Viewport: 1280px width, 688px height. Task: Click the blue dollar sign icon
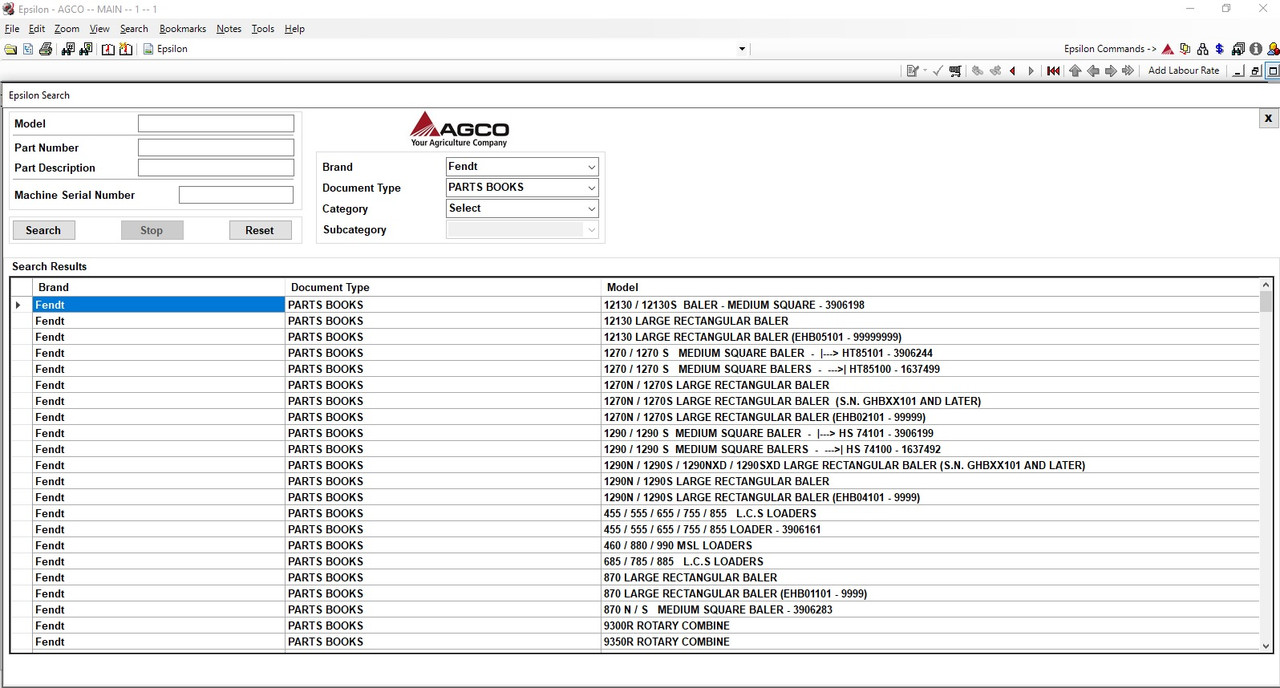pyautogui.click(x=1219, y=49)
